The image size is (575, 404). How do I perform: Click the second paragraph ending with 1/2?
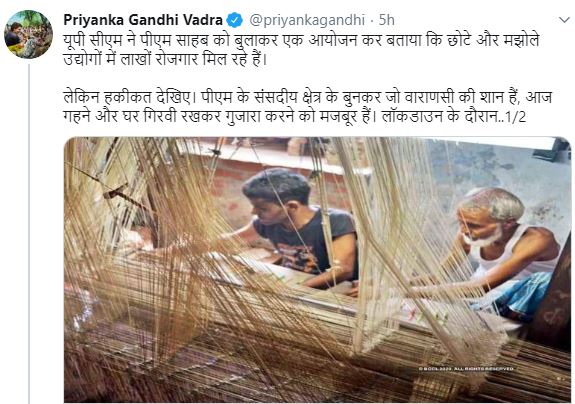pyautogui.click(x=307, y=107)
